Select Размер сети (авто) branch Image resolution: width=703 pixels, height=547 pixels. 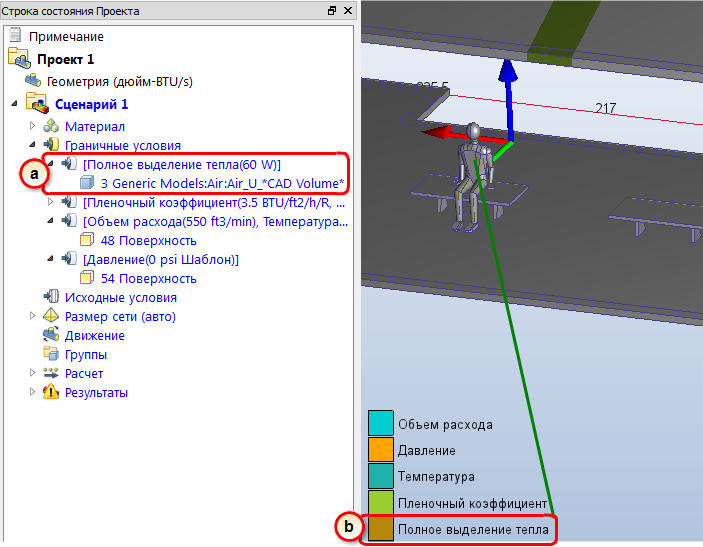pyautogui.click(x=120, y=317)
